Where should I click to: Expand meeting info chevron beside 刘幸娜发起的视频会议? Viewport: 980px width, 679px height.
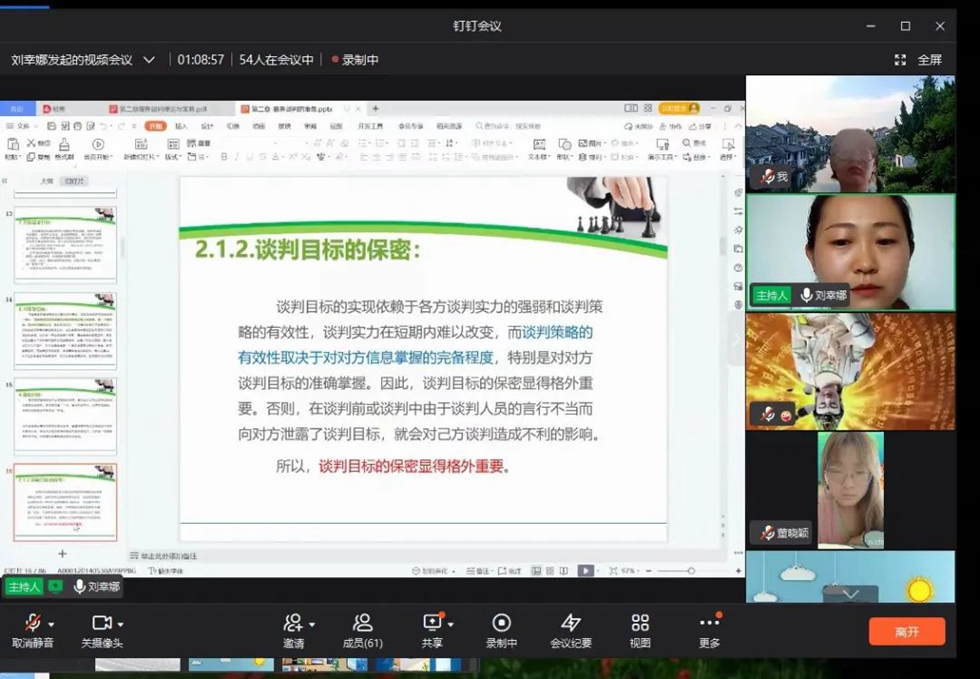click(x=149, y=60)
